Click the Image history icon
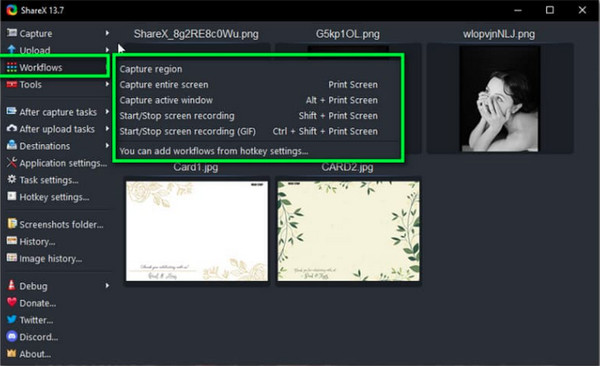This screenshot has height=366, width=600. pos(12,258)
